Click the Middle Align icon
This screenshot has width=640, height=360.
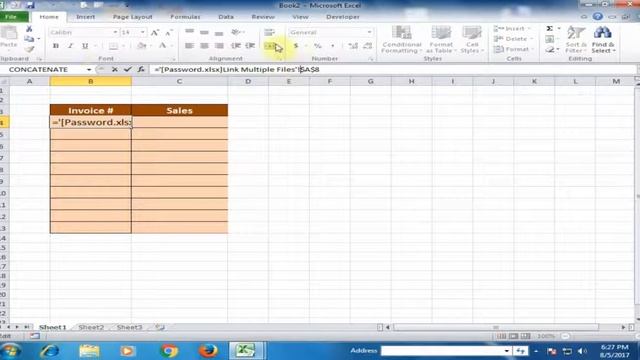tap(204, 32)
